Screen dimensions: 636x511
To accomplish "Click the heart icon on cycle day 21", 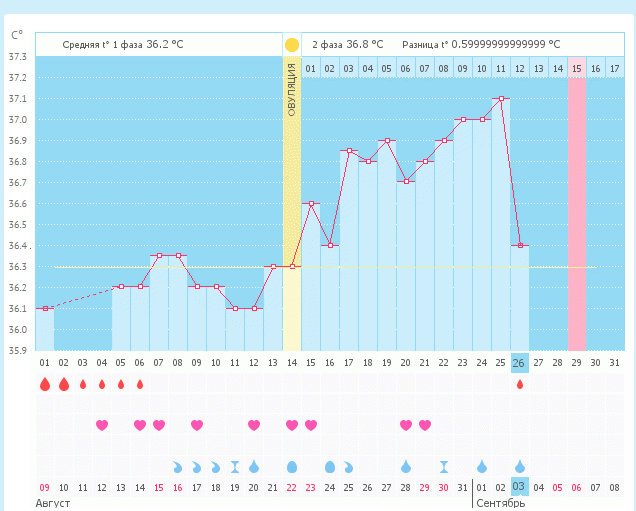I will pos(425,425).
